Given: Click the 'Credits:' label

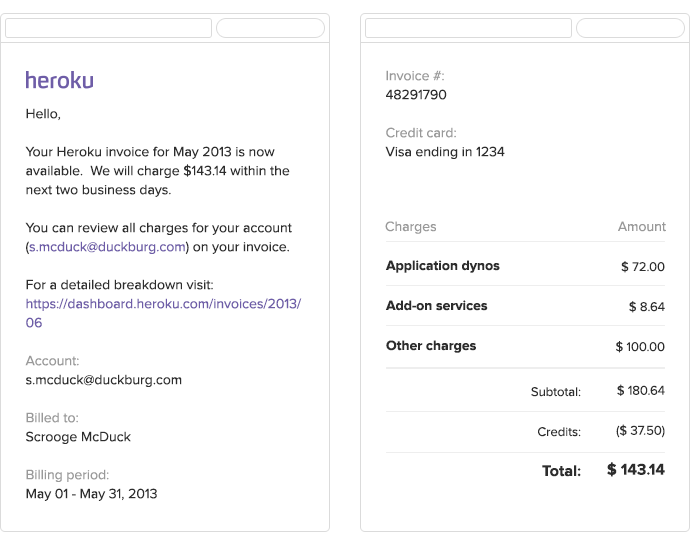Looking at the screenshot, I should [559, 432].
